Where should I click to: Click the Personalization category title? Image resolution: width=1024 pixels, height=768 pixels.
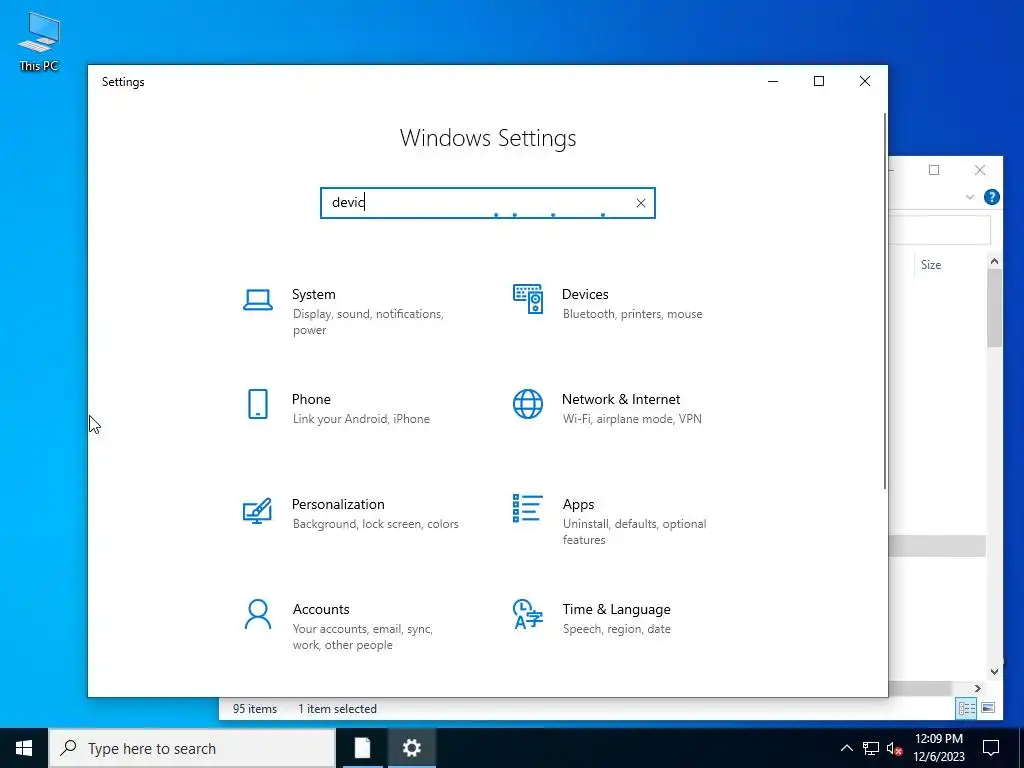tap(338, 504)
